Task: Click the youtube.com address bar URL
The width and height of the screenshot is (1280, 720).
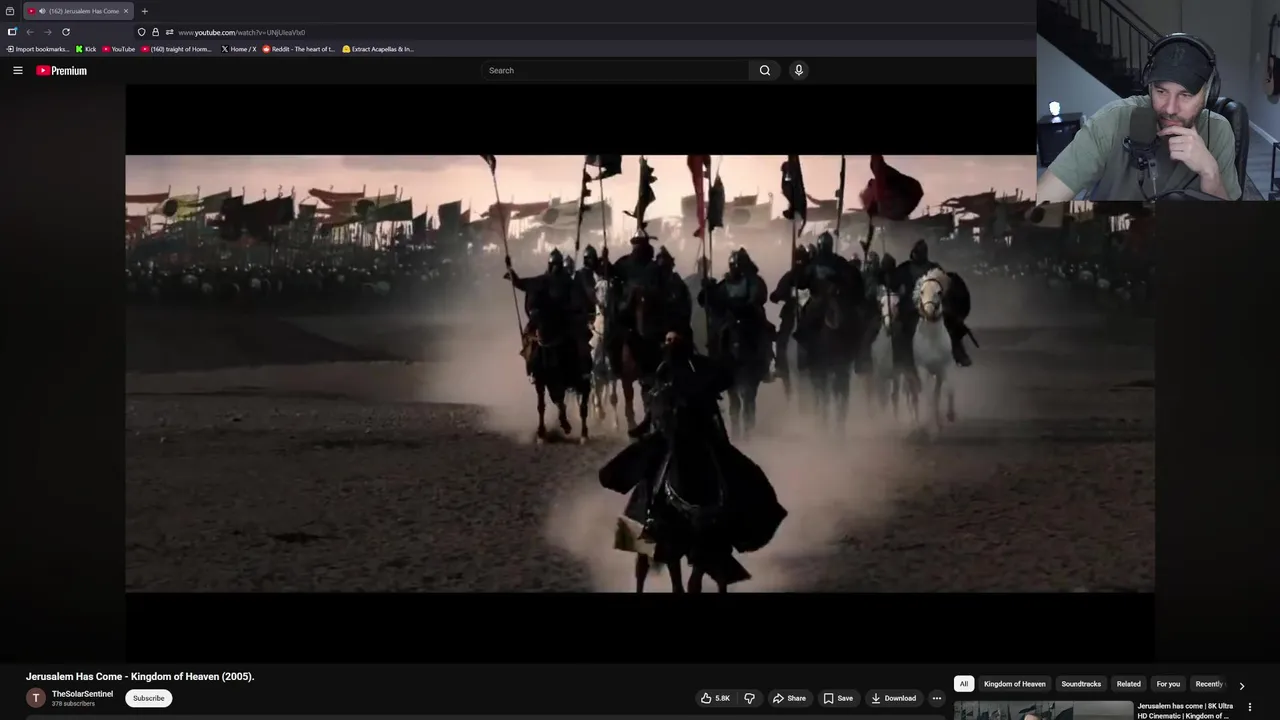Action: click(242, 32)
